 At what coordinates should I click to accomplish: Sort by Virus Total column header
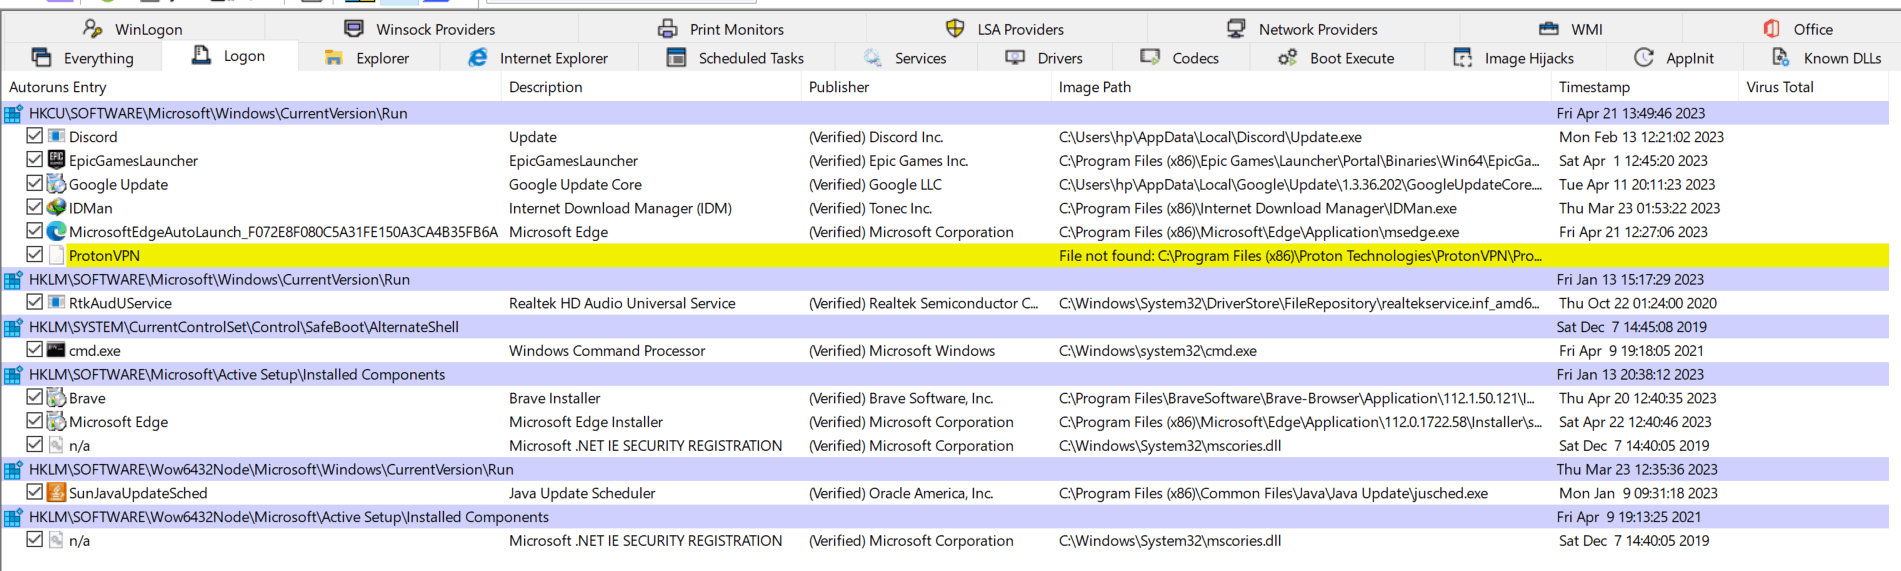pyautogui.click(x=1814, y=87)
